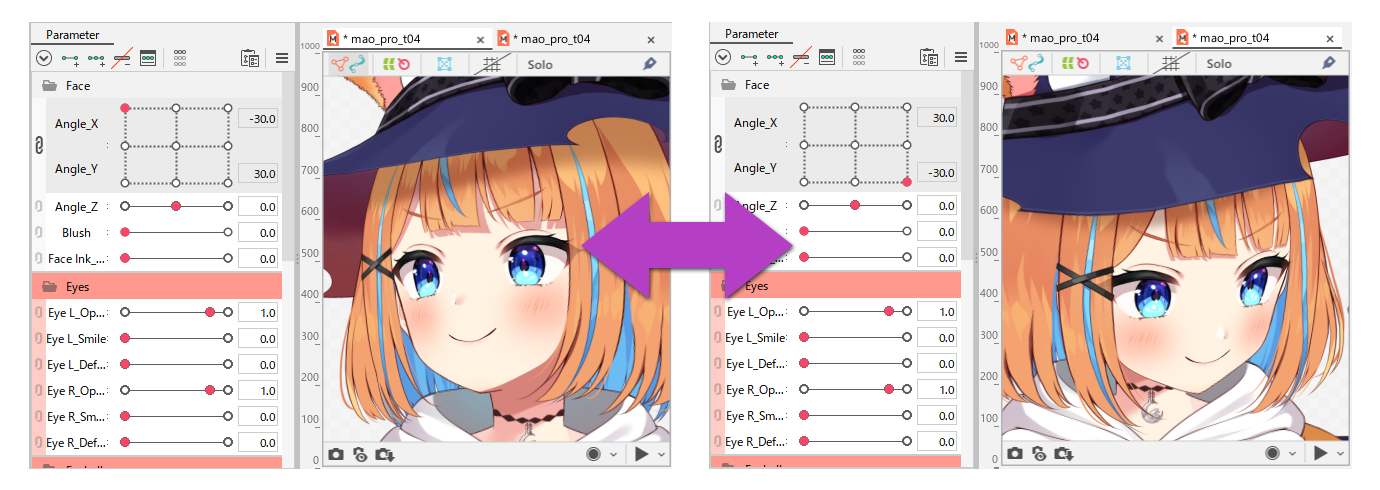
Task: Toggle link icon beside Eye L_Smile in right panel
Action: tap(718, 337)
